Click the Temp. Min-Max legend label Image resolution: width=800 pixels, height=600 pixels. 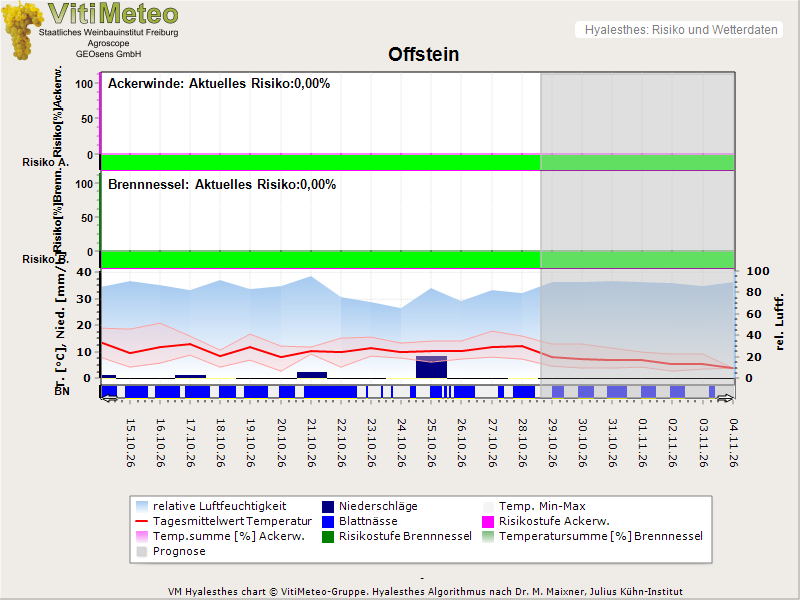(542, 507)
